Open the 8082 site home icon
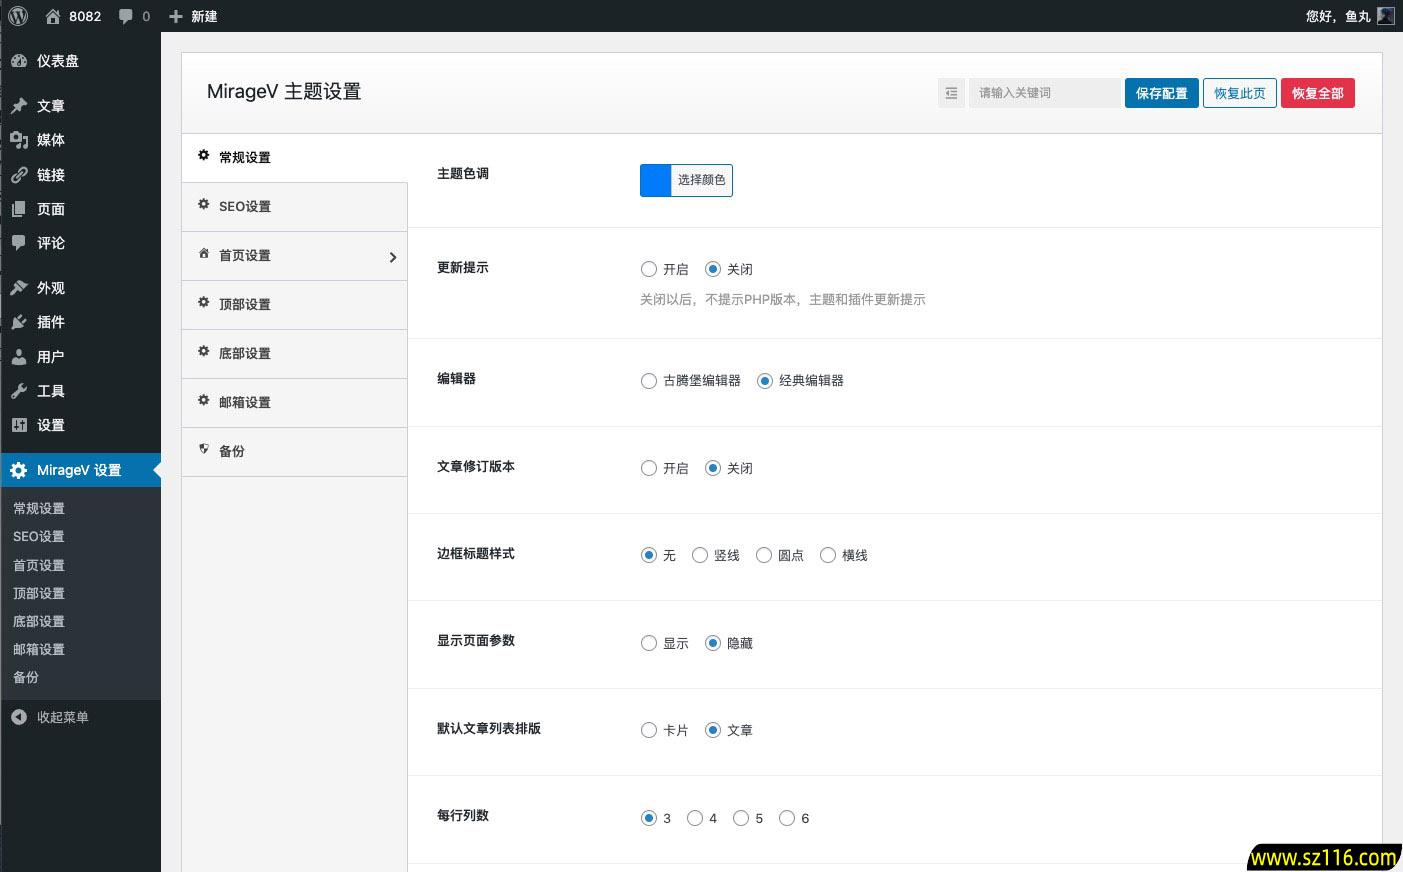 click(x=53, y=16)
